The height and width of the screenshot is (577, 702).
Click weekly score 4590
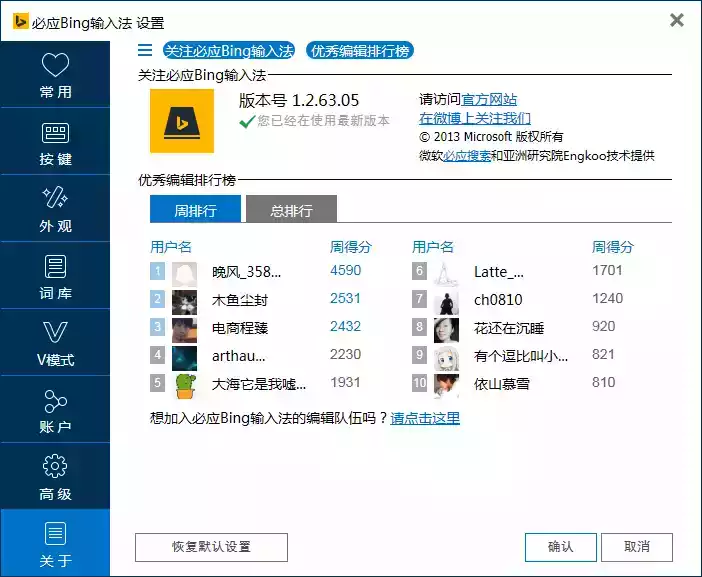tap(346, 270)
